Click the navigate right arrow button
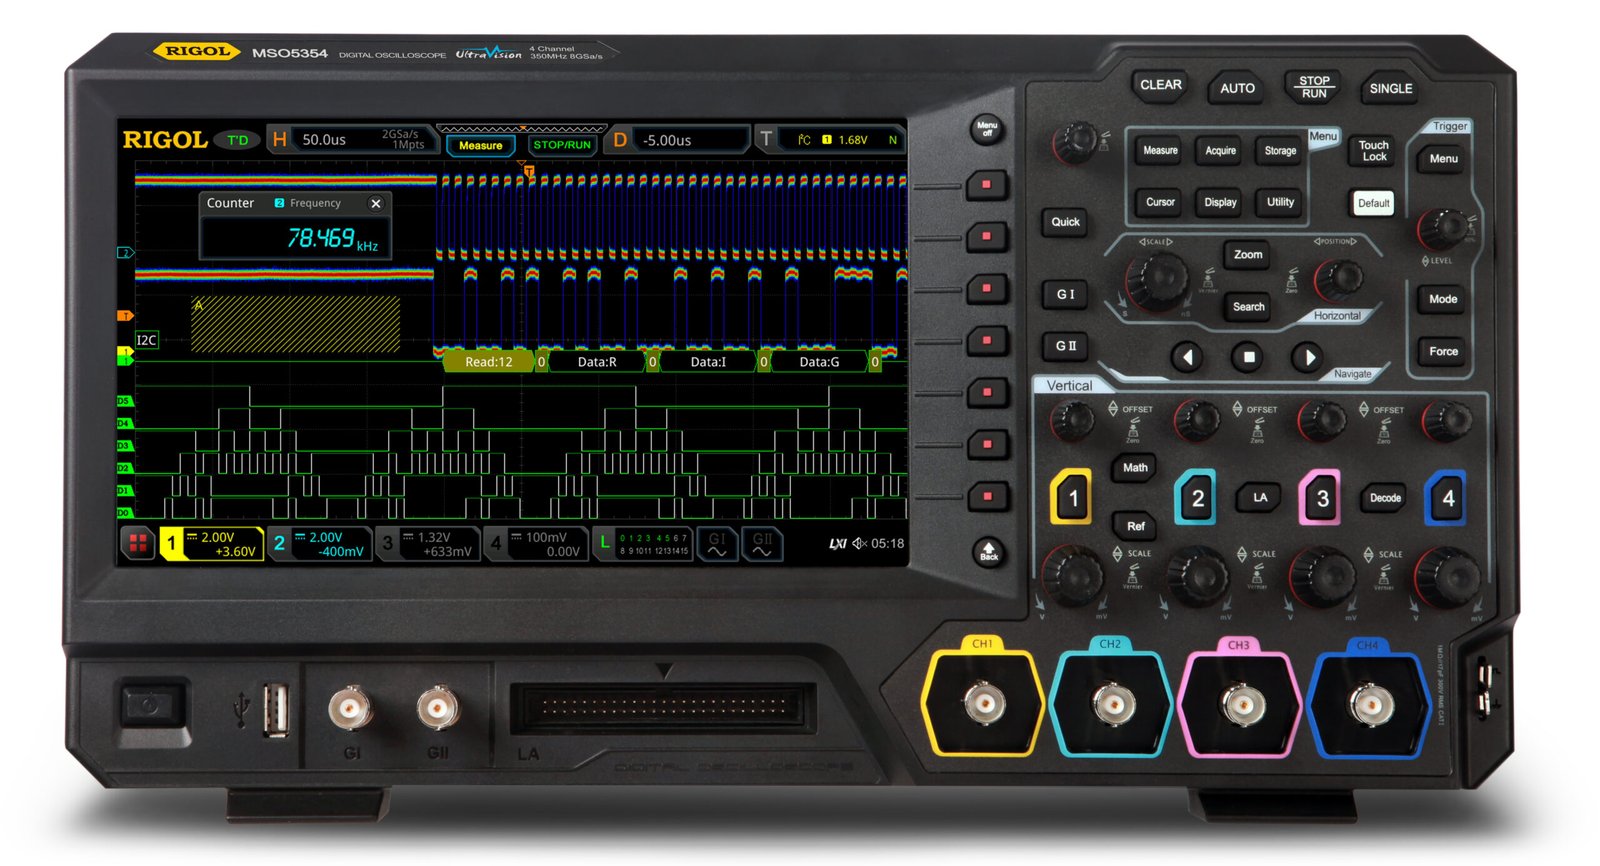 (x=1308, y=357)
